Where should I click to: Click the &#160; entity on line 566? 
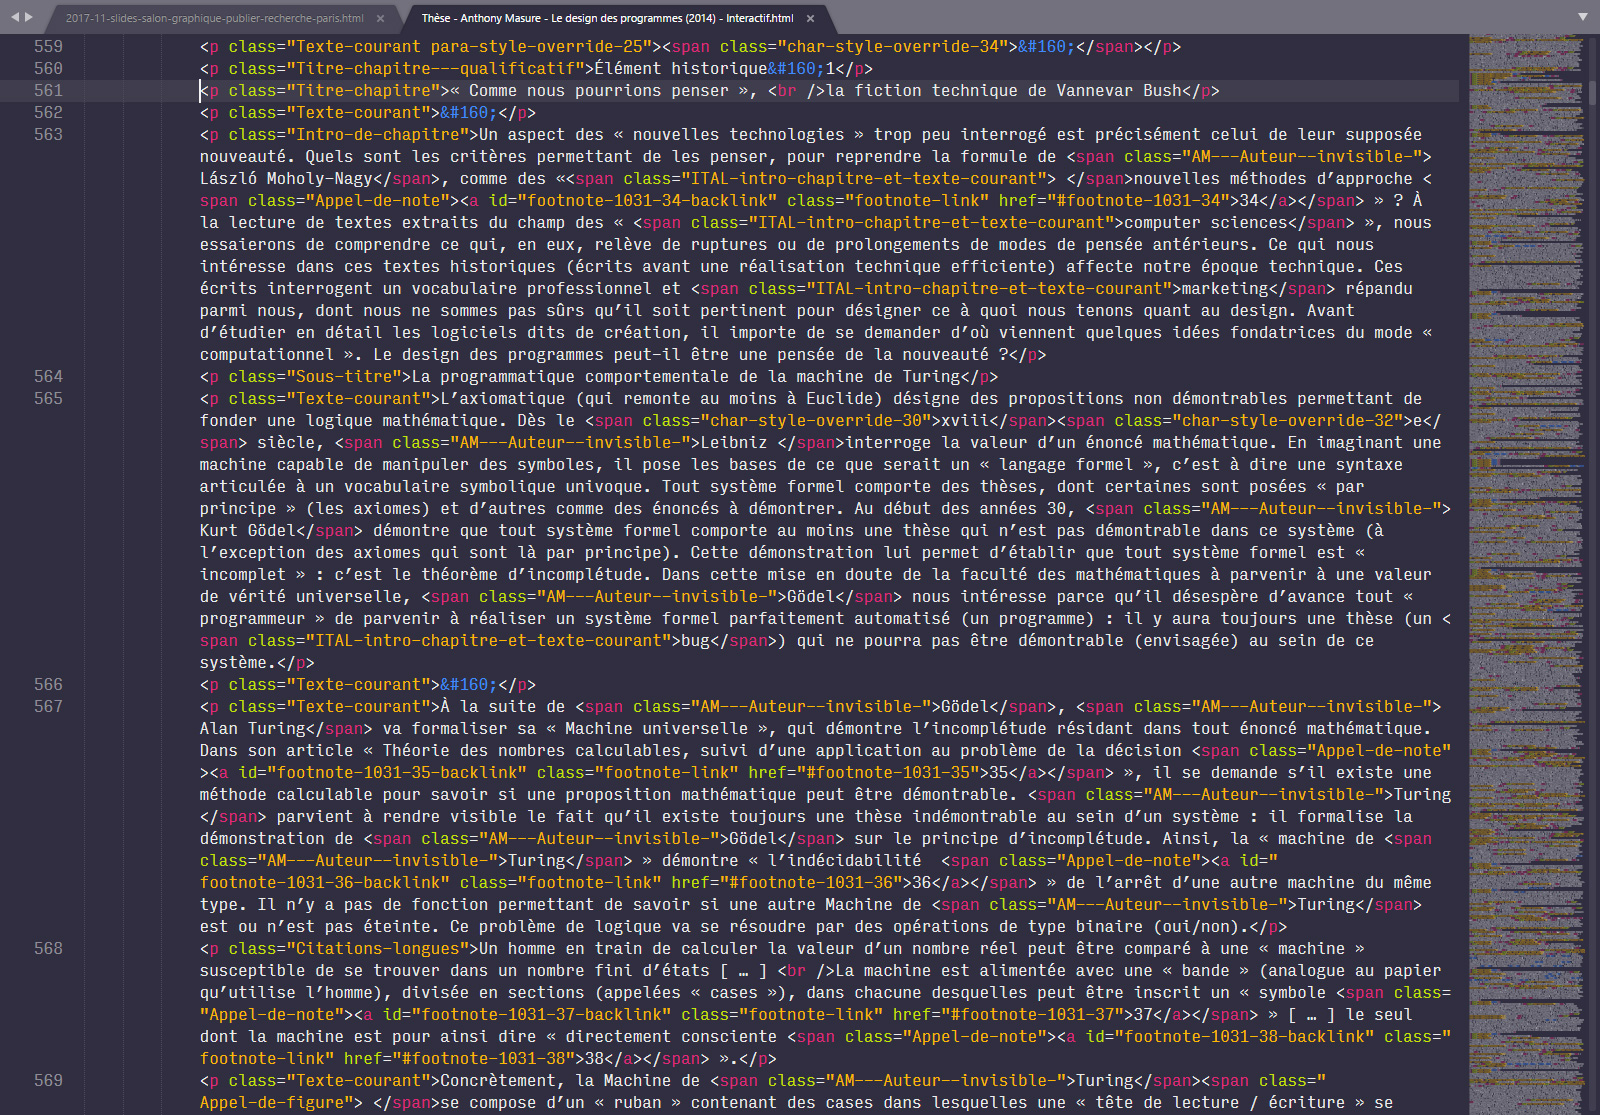pyautogui.click(x=468, y=685)
